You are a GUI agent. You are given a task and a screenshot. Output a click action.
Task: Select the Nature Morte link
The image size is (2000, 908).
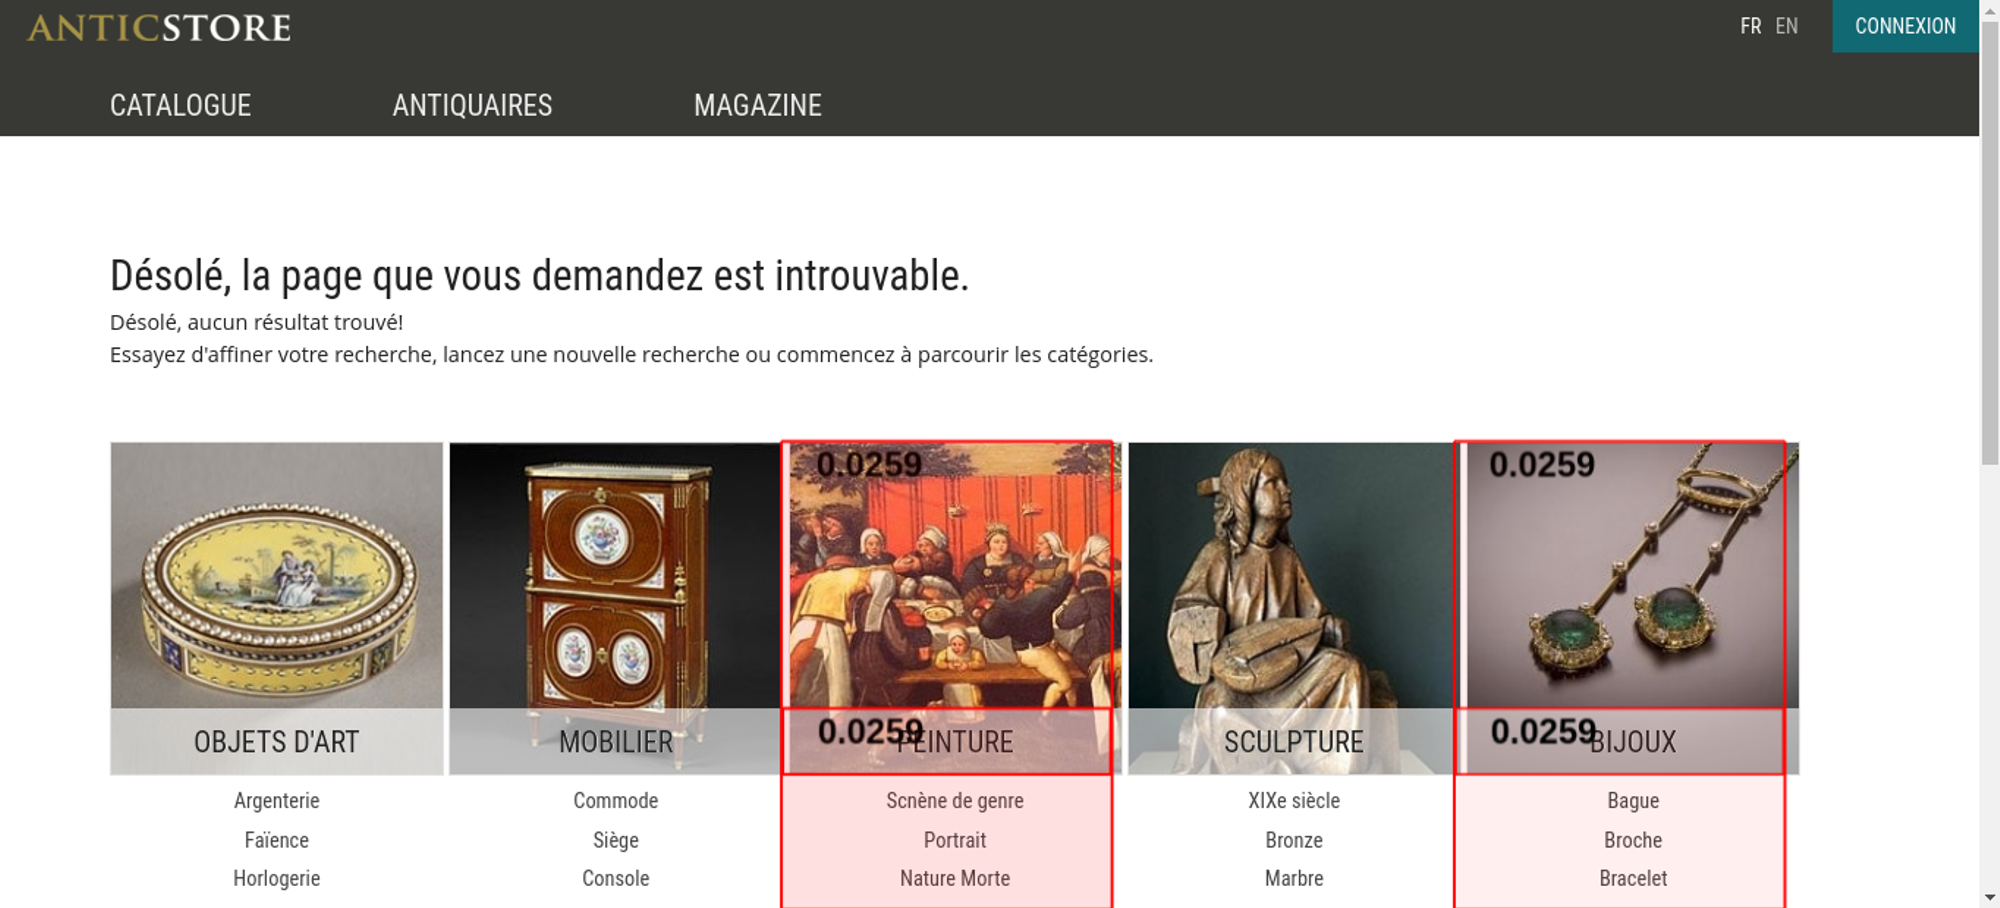click(x=955, y=878)
